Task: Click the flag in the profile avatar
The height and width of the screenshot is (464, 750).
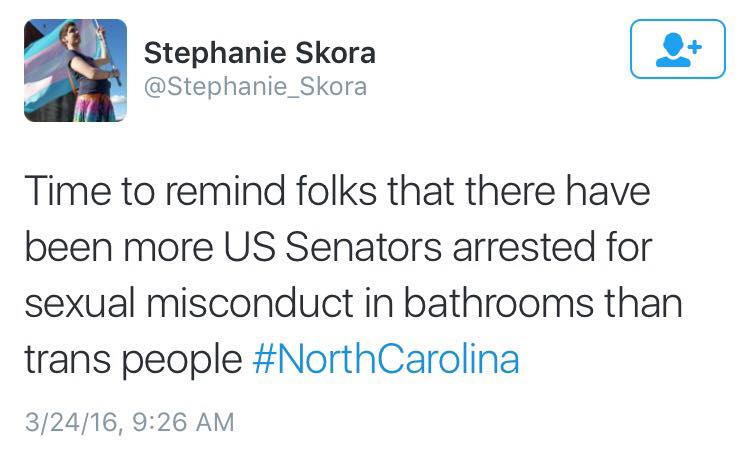Action: coord(53,67)
